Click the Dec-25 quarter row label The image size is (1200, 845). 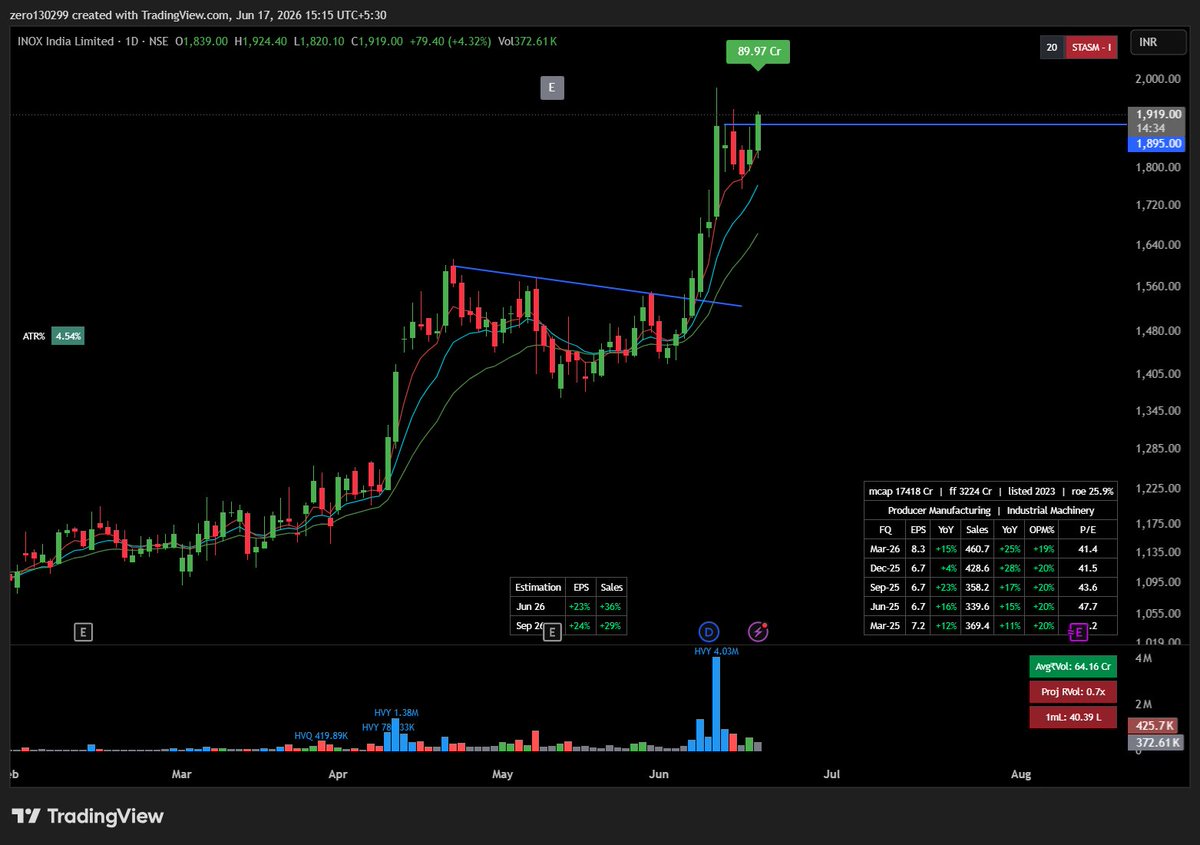(885, 568)
